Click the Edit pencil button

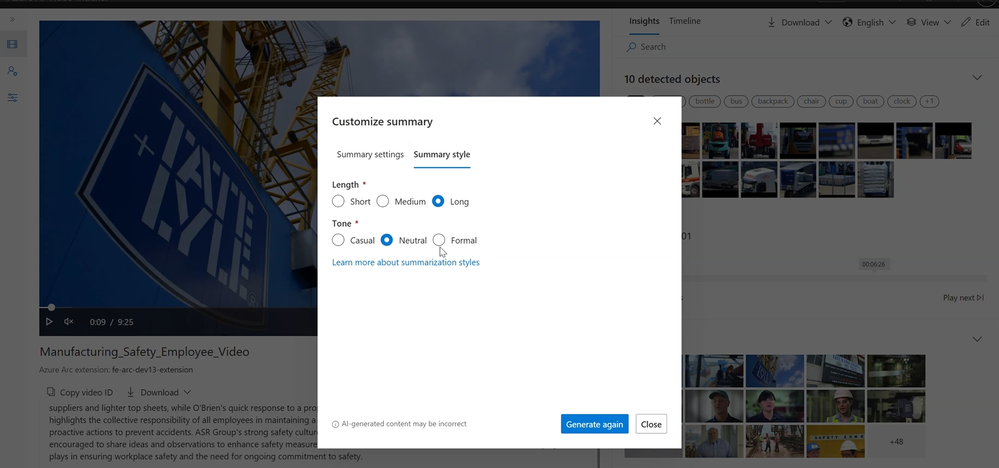975,22
